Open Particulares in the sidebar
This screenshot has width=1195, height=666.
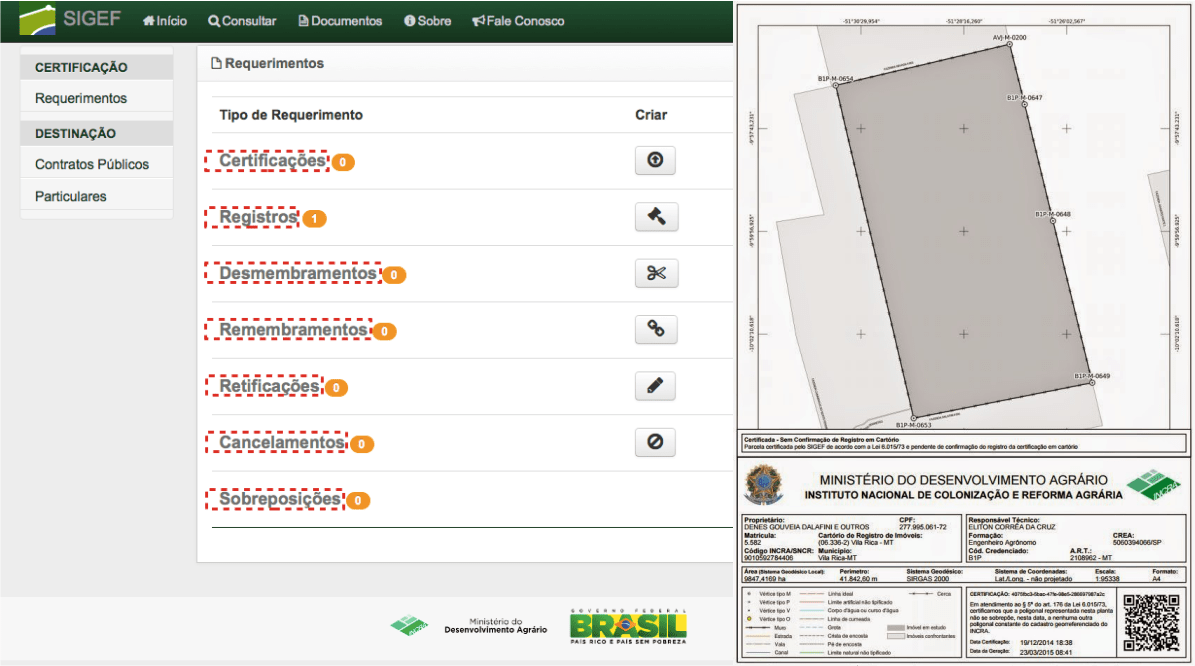70,196
